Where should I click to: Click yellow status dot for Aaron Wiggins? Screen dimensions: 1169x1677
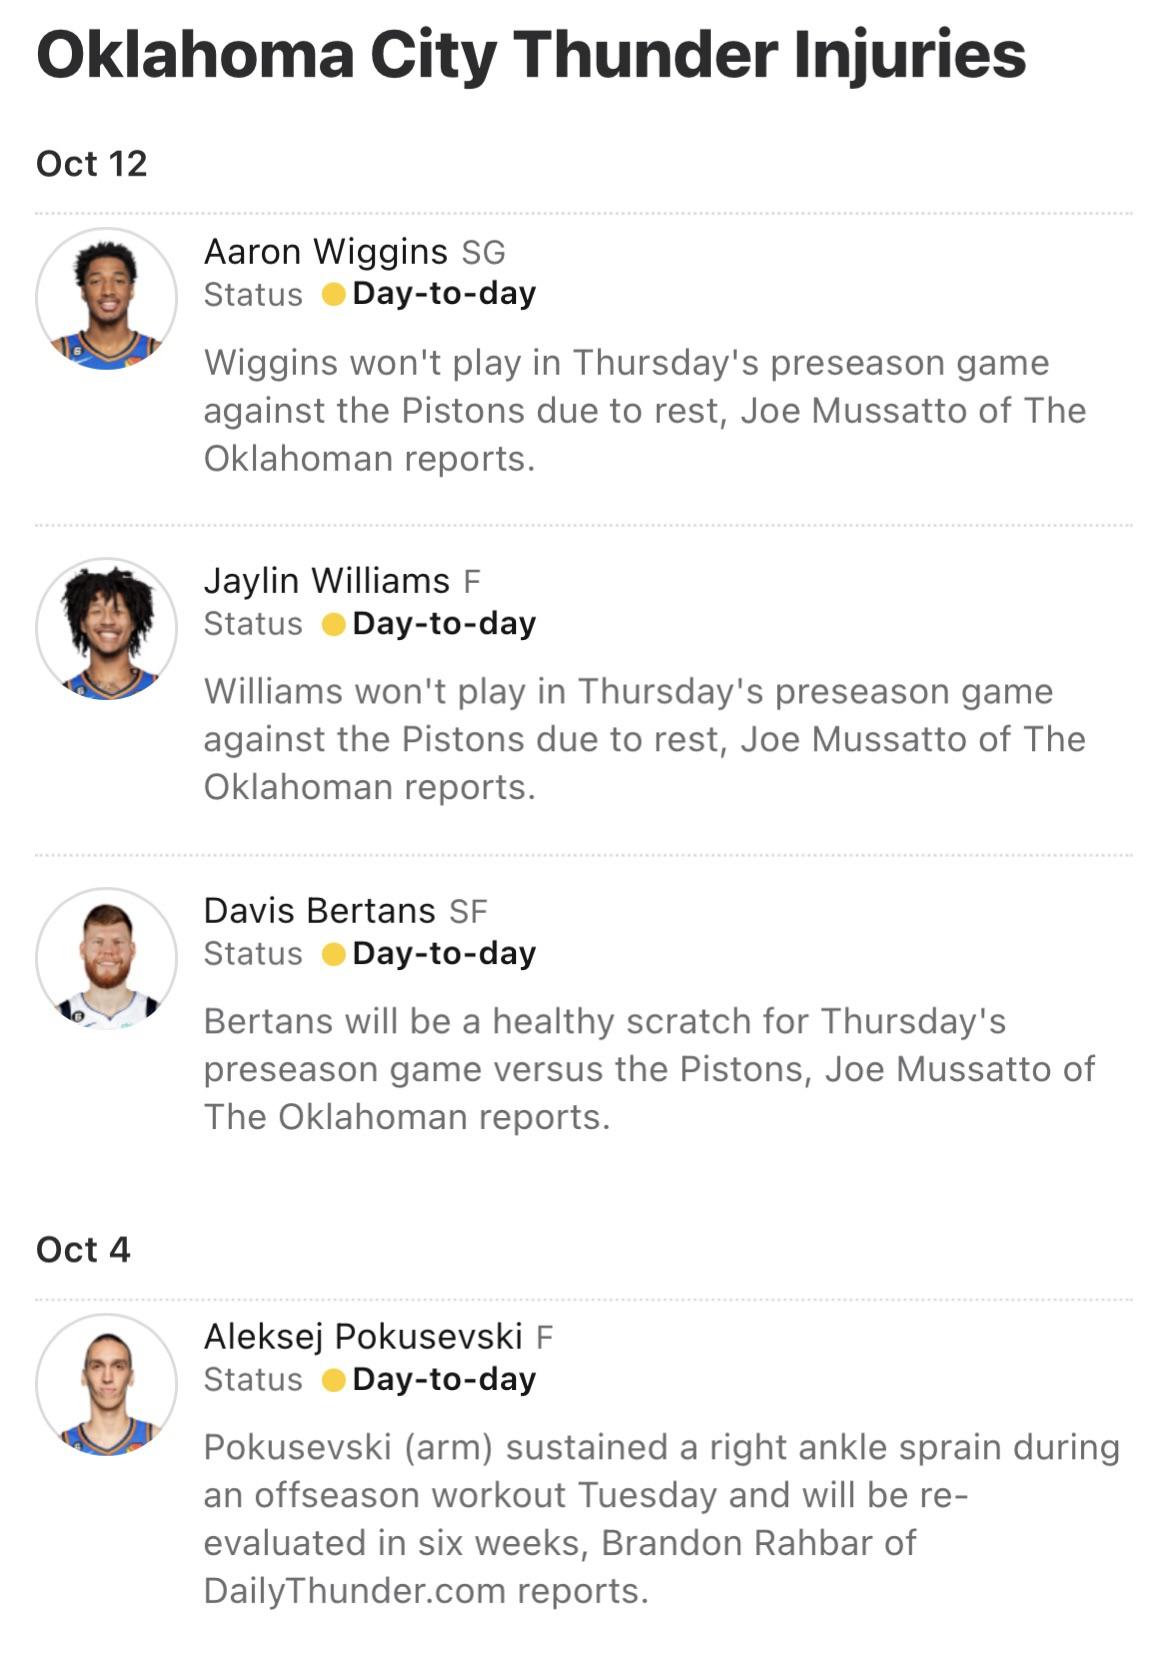pyautogui.click(x=334, y=295)
